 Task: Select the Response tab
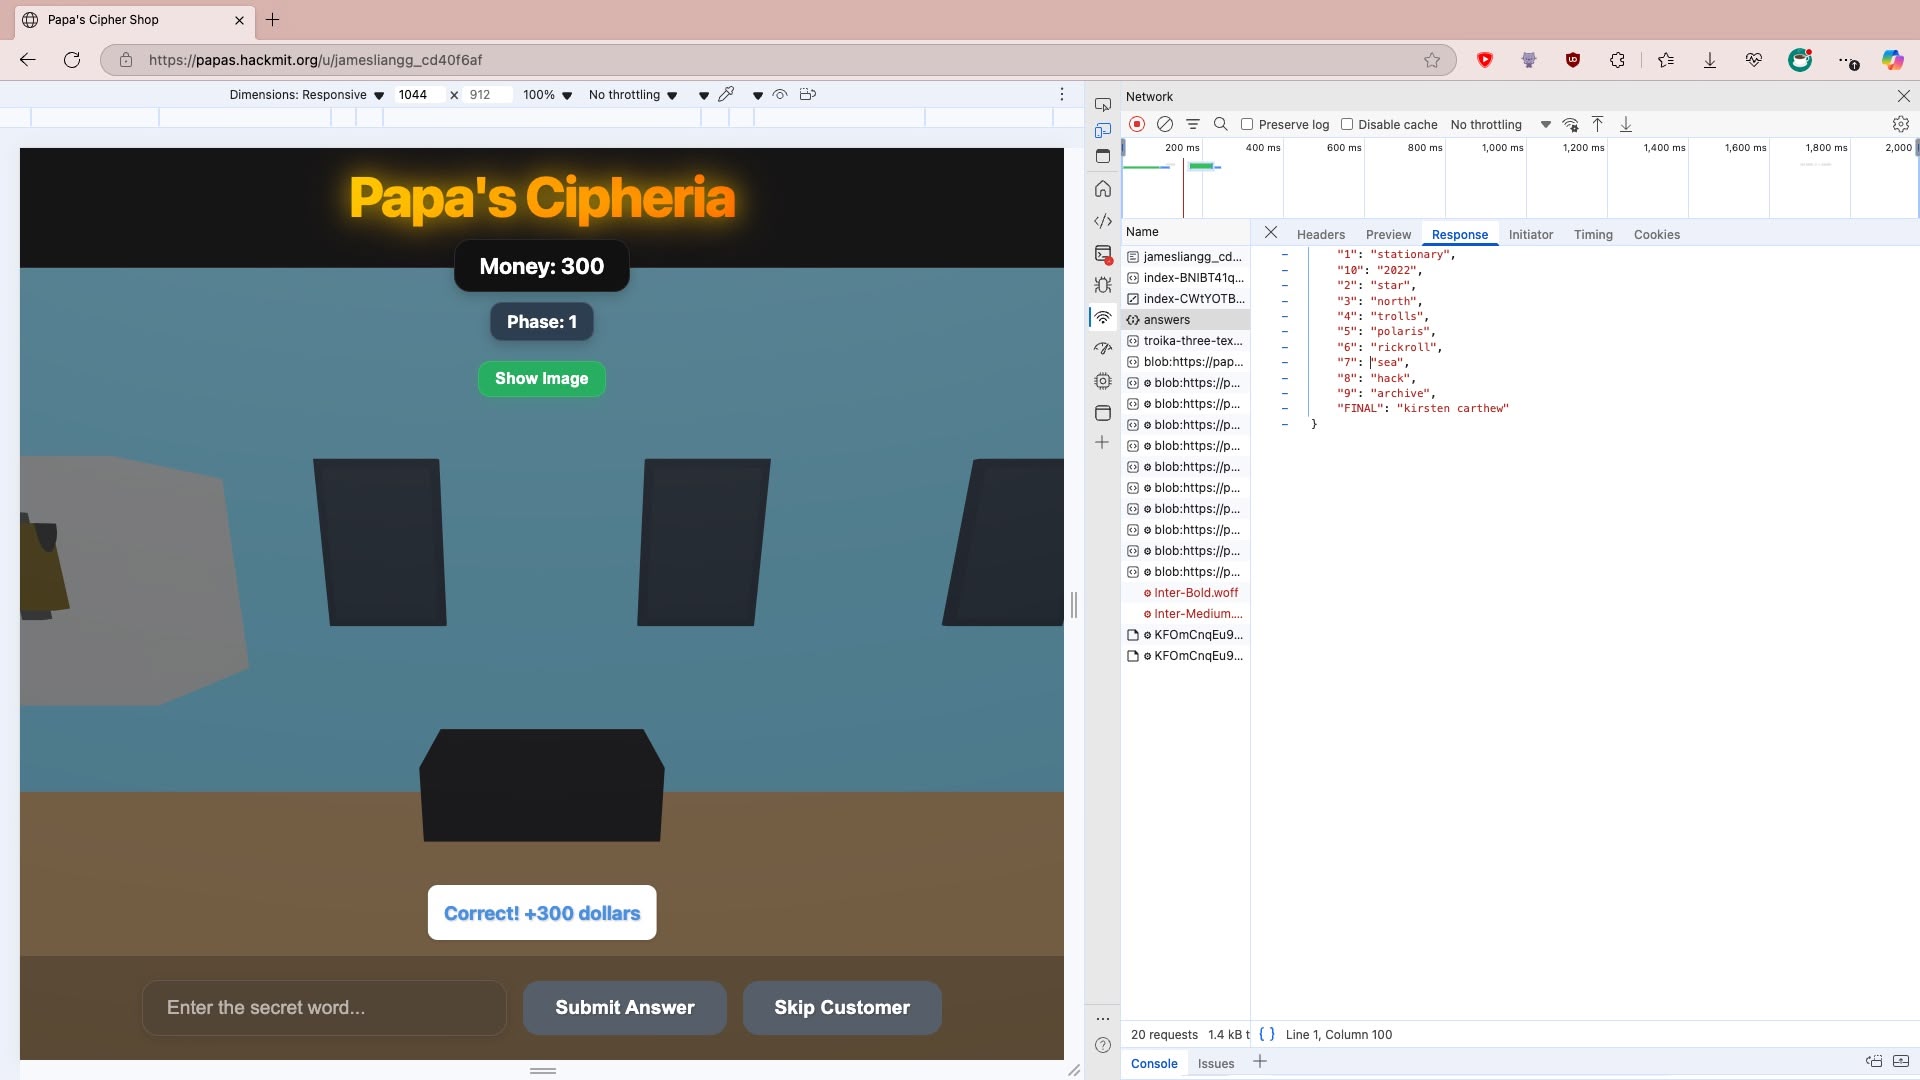[1460, 234]
